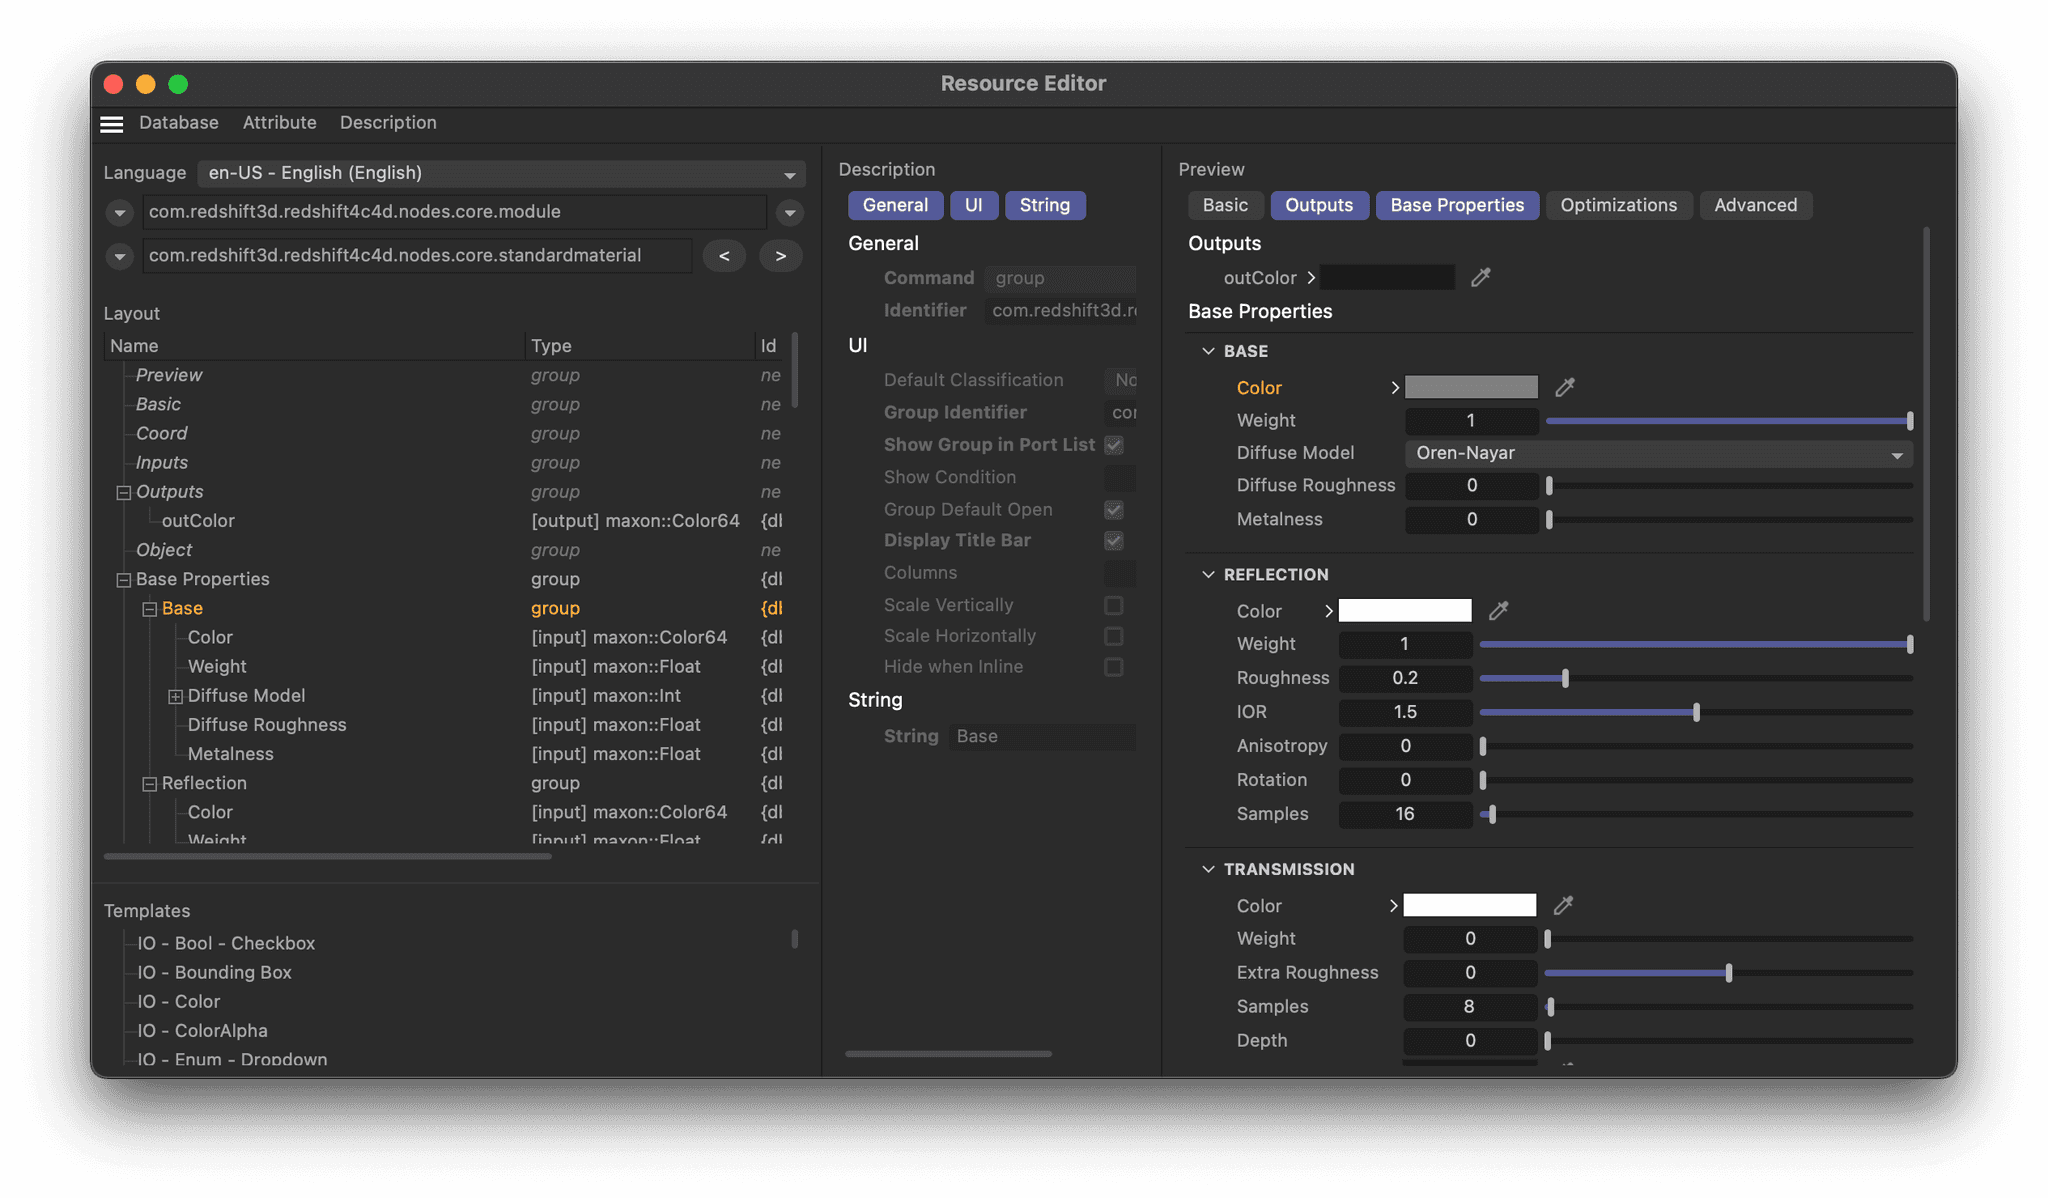
Task: Expand Diffuse Model tree node
Action: (x=176, y=696)
